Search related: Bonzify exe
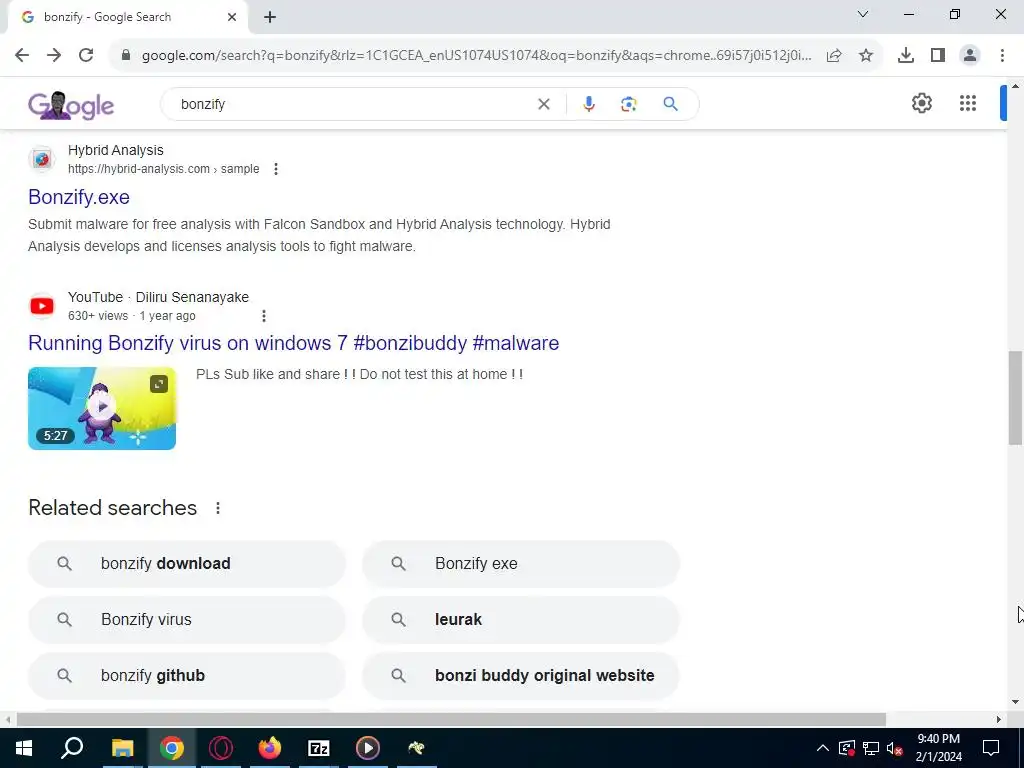The image size is (1024, 768). coord(521,564)
